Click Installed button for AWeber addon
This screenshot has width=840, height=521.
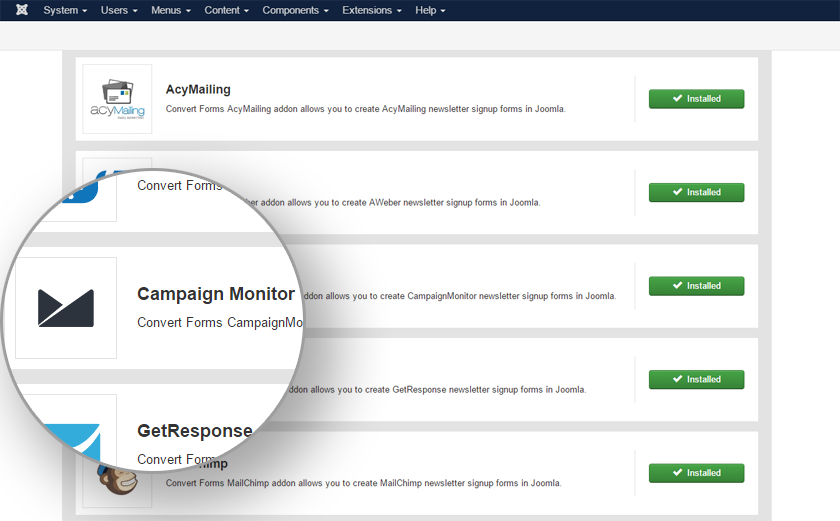pos(696,192)
